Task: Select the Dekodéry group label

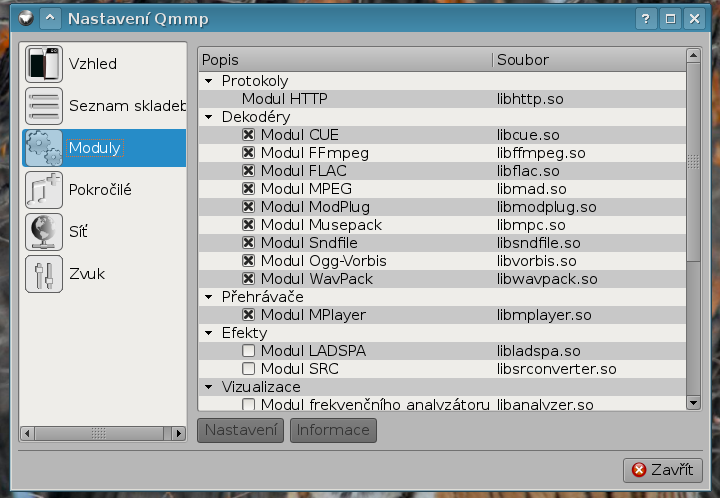Action: (256, 117)
